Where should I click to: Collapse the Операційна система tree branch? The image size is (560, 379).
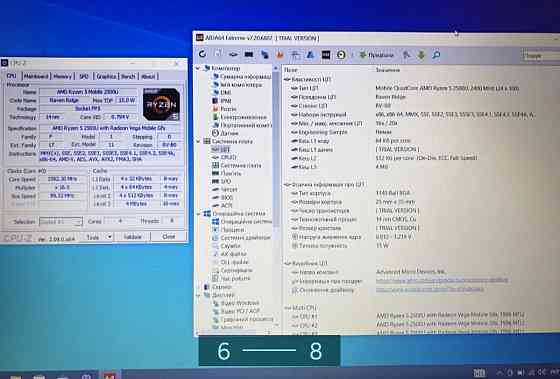point(198,214)
